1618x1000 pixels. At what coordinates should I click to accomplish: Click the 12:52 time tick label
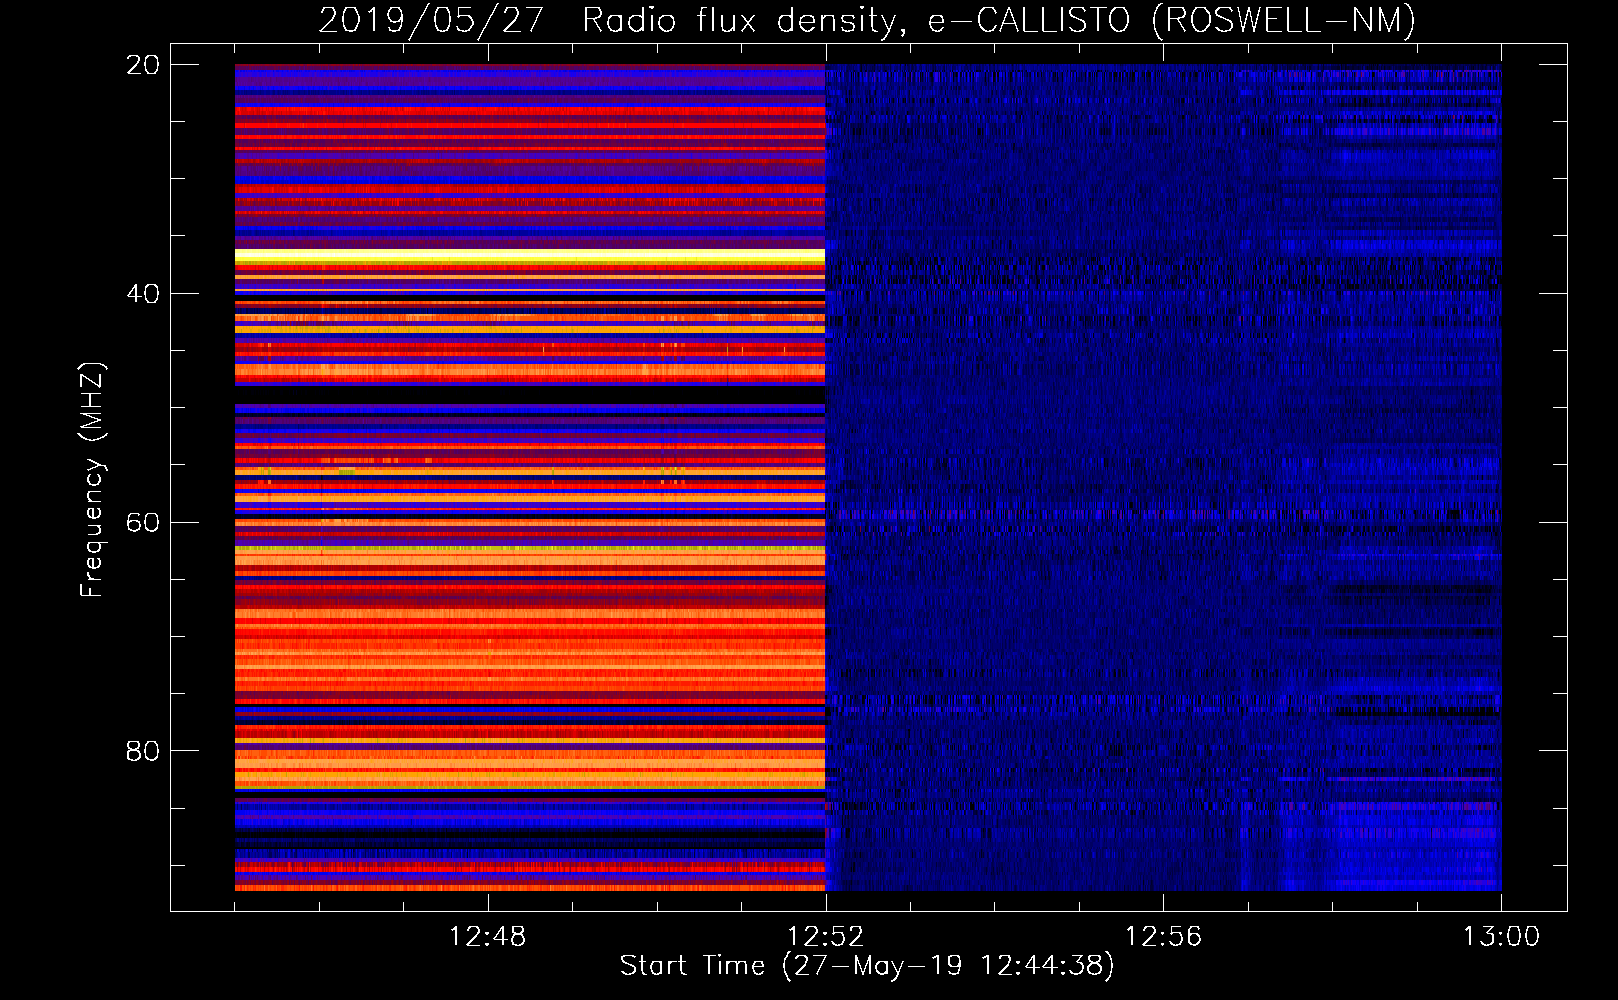pyautogui.click(x=825, y=937)
